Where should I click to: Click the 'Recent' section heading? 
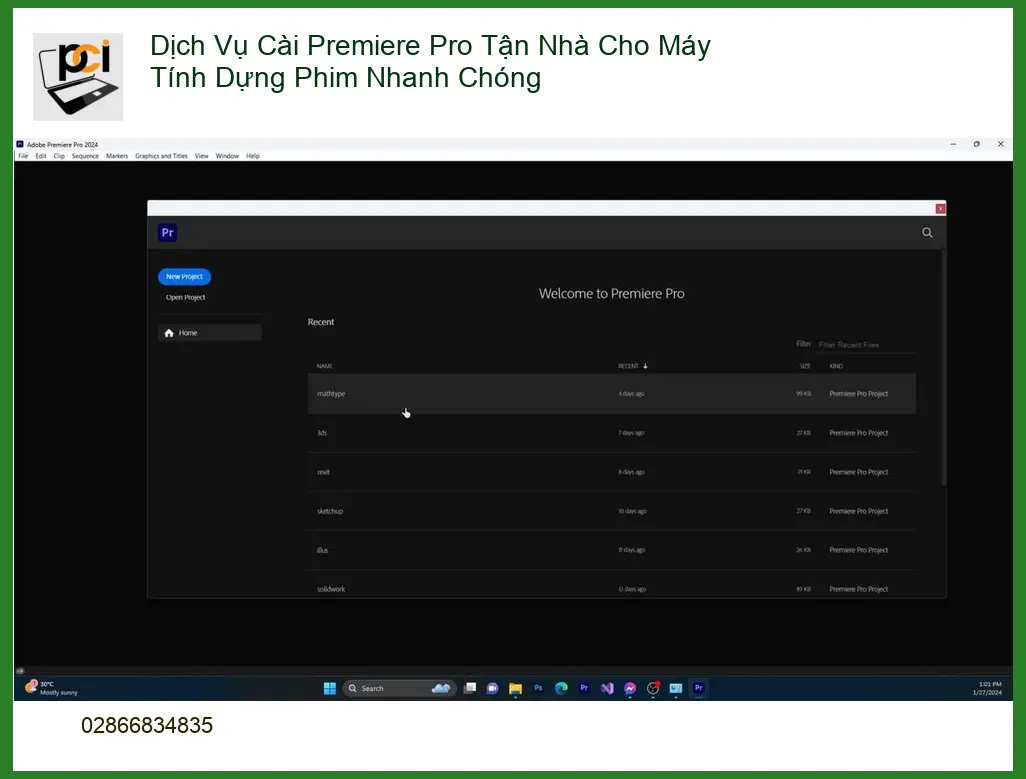tap(321, 322)
